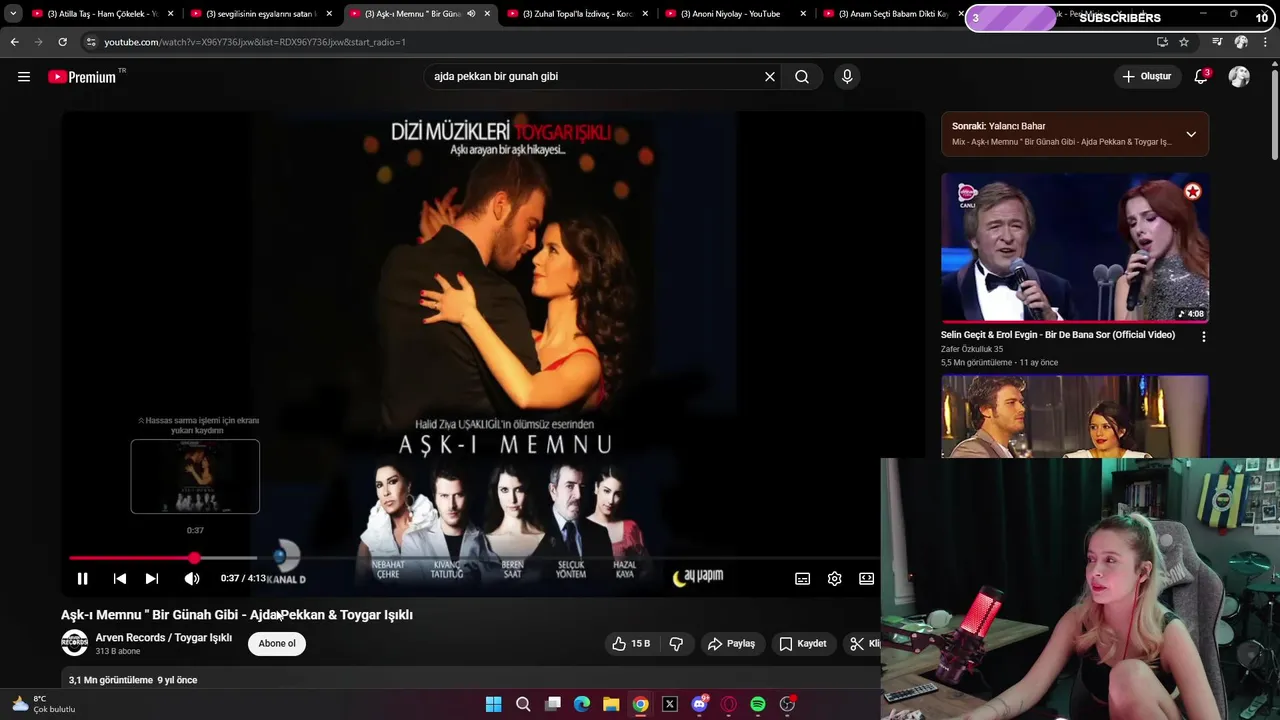Open File Explorer from the taskbar
The width and height of the screenshot is (1280, 720).
click(x=611, y=704)
